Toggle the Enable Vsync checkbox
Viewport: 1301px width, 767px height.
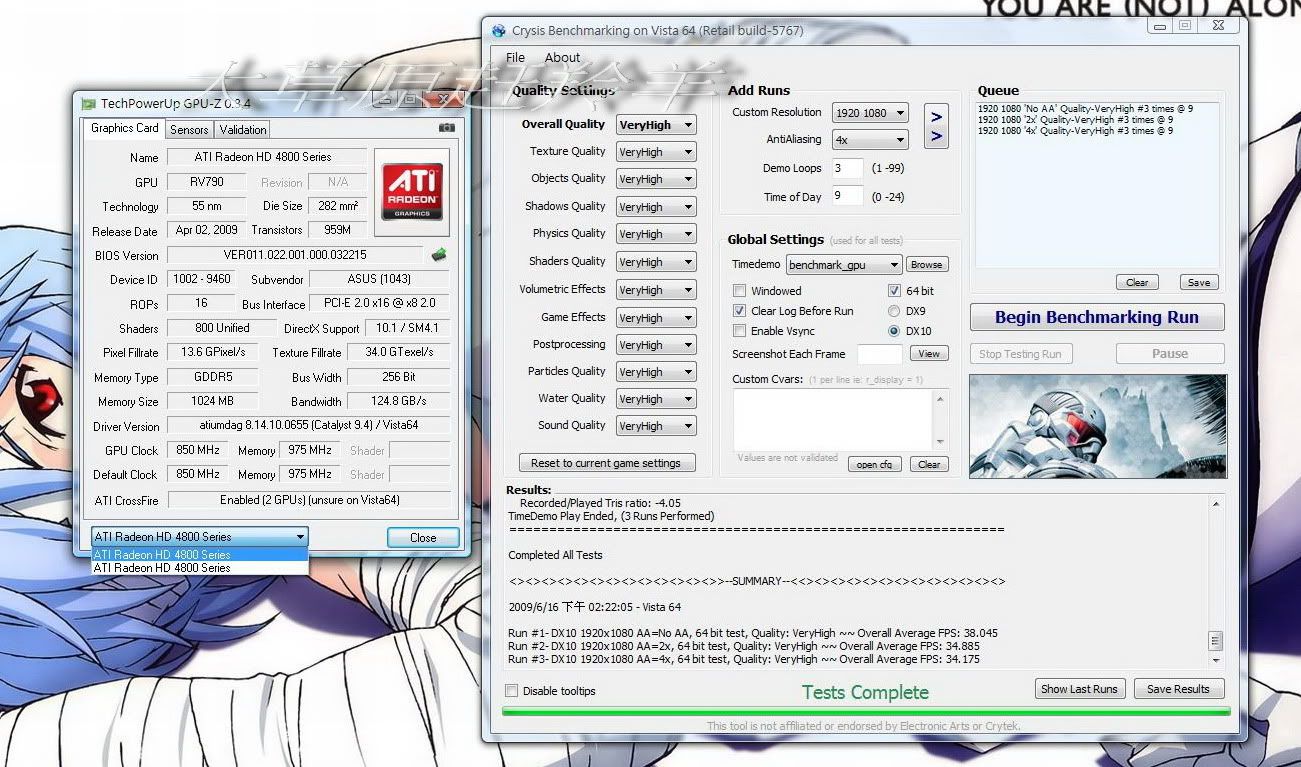tap(740, 331)
